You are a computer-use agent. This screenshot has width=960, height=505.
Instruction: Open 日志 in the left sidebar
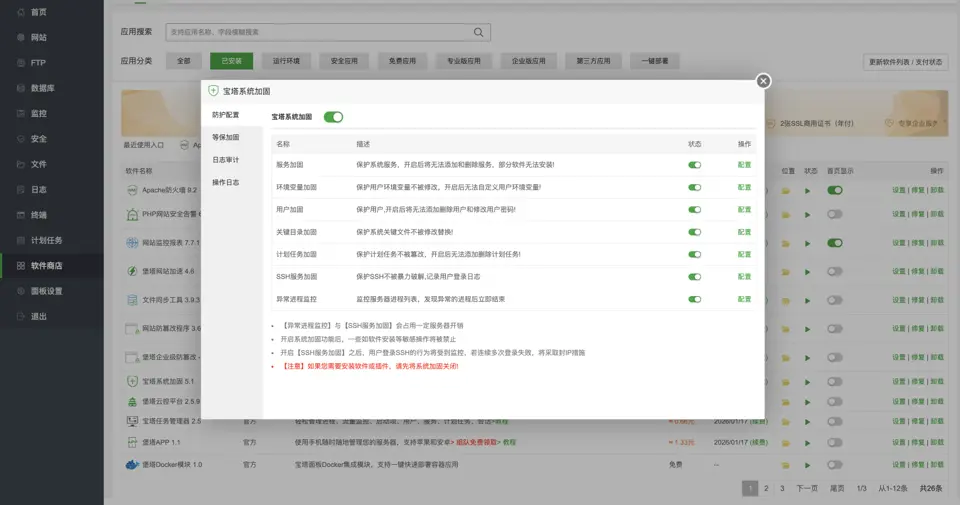[52, 190]
